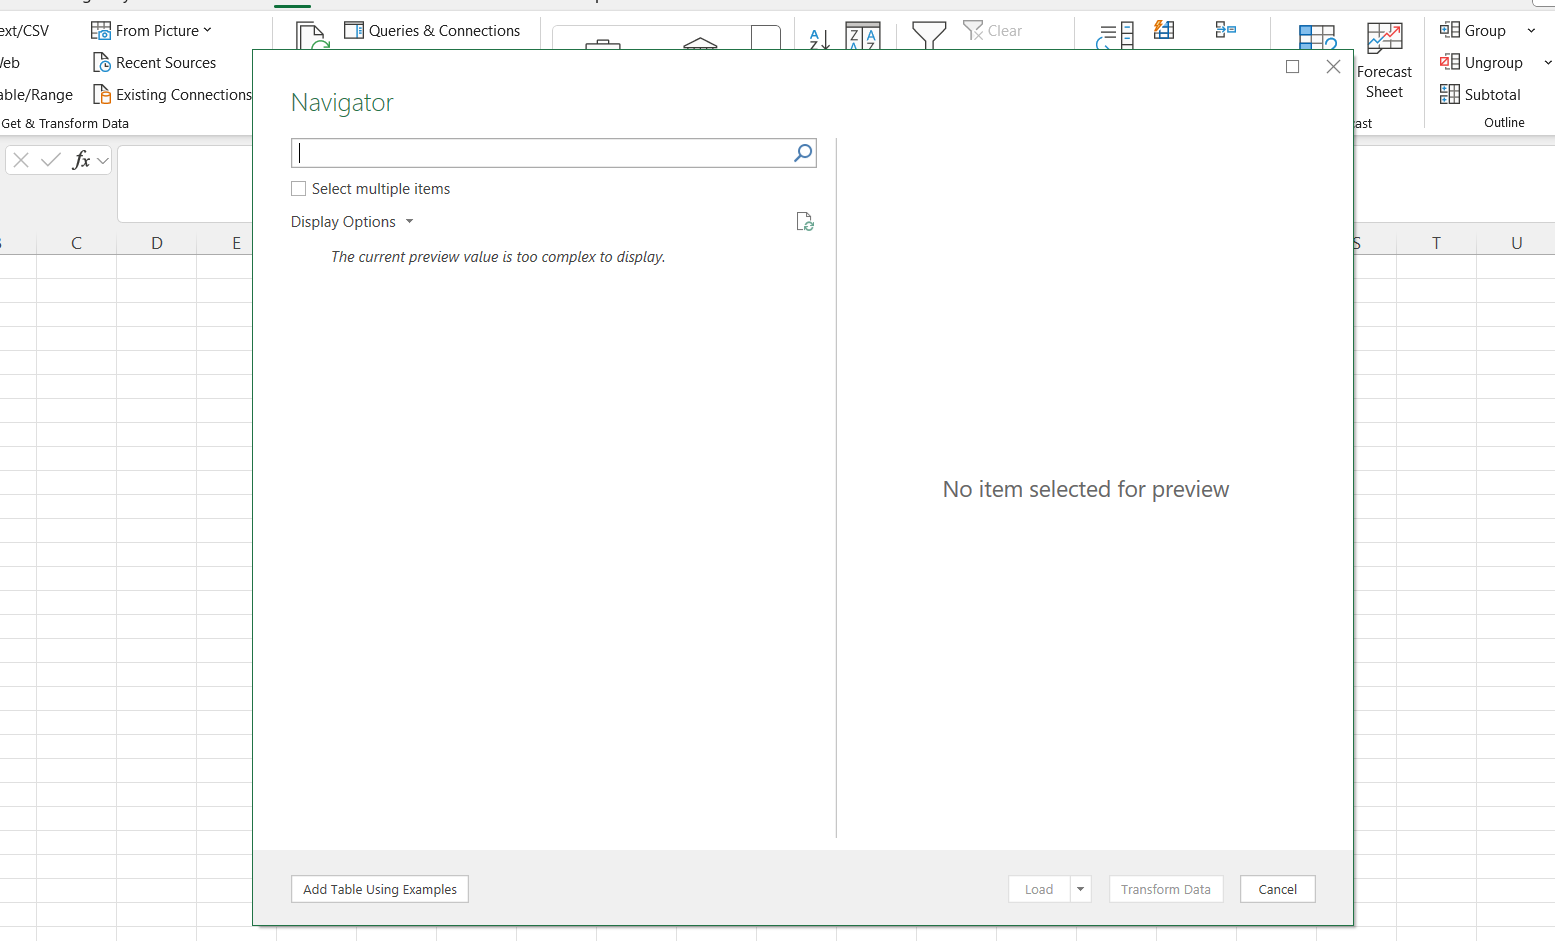1555x941 pixels.
Task: Click the Refresh All icon in the ribbon
Action: (312, 37)
